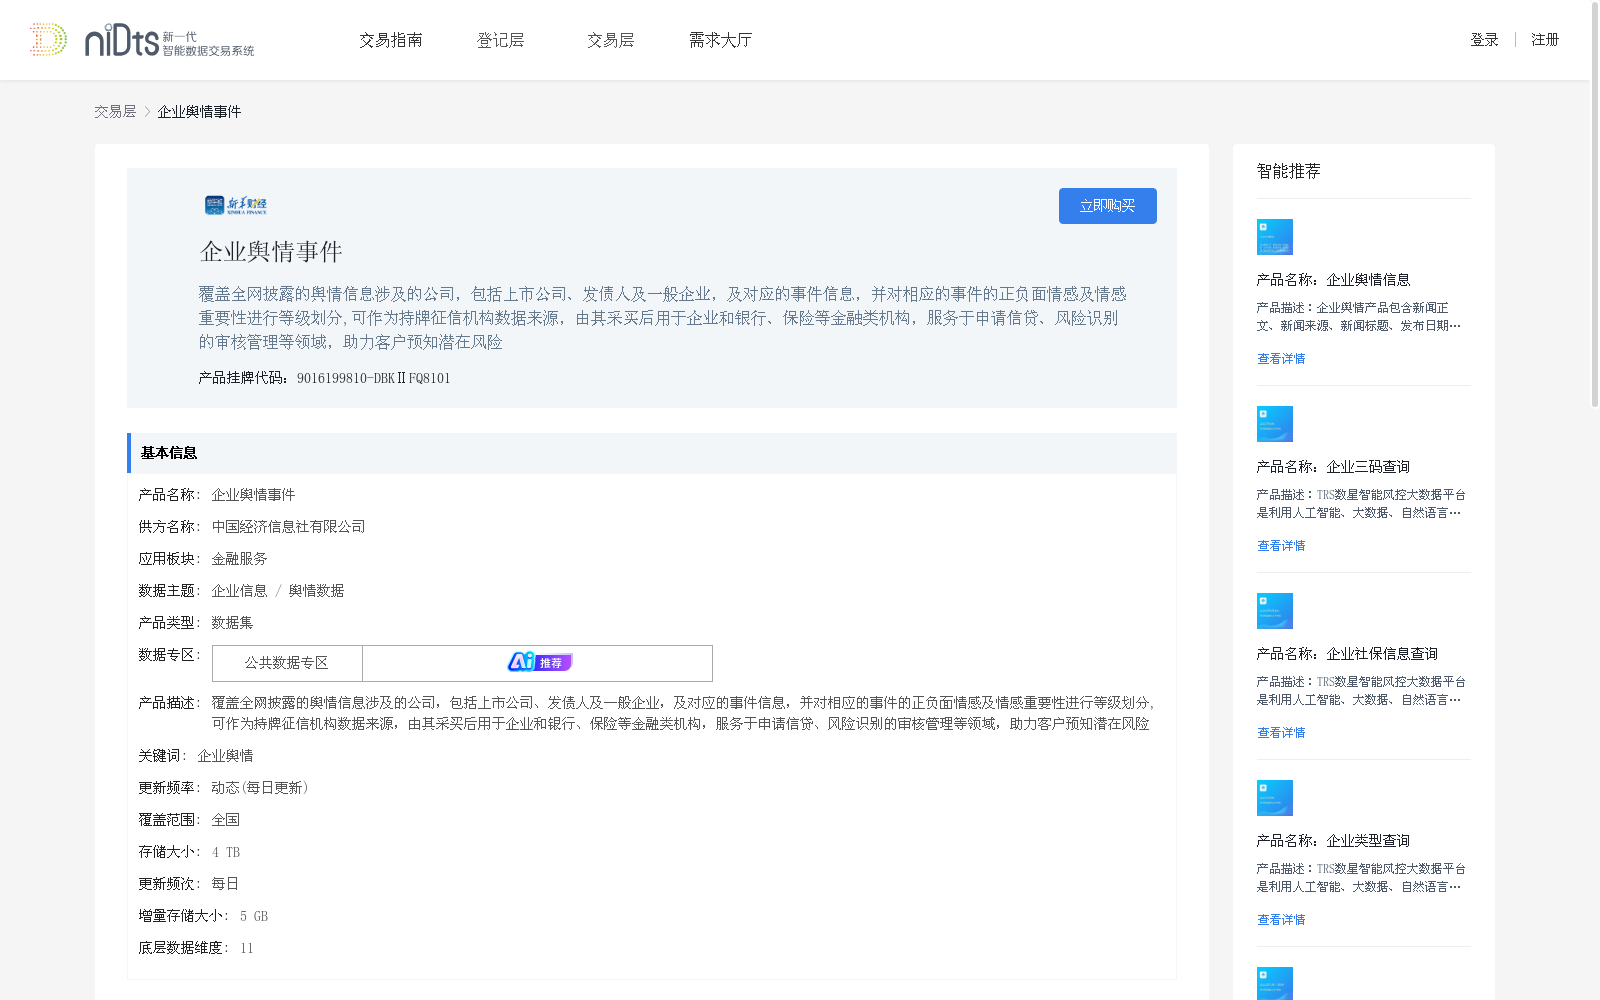The image size is (1600, 1000).
Task: Click the thumbnail icon for 企业三码查询
Action: pyautogui.click(x=1275, y=424)
